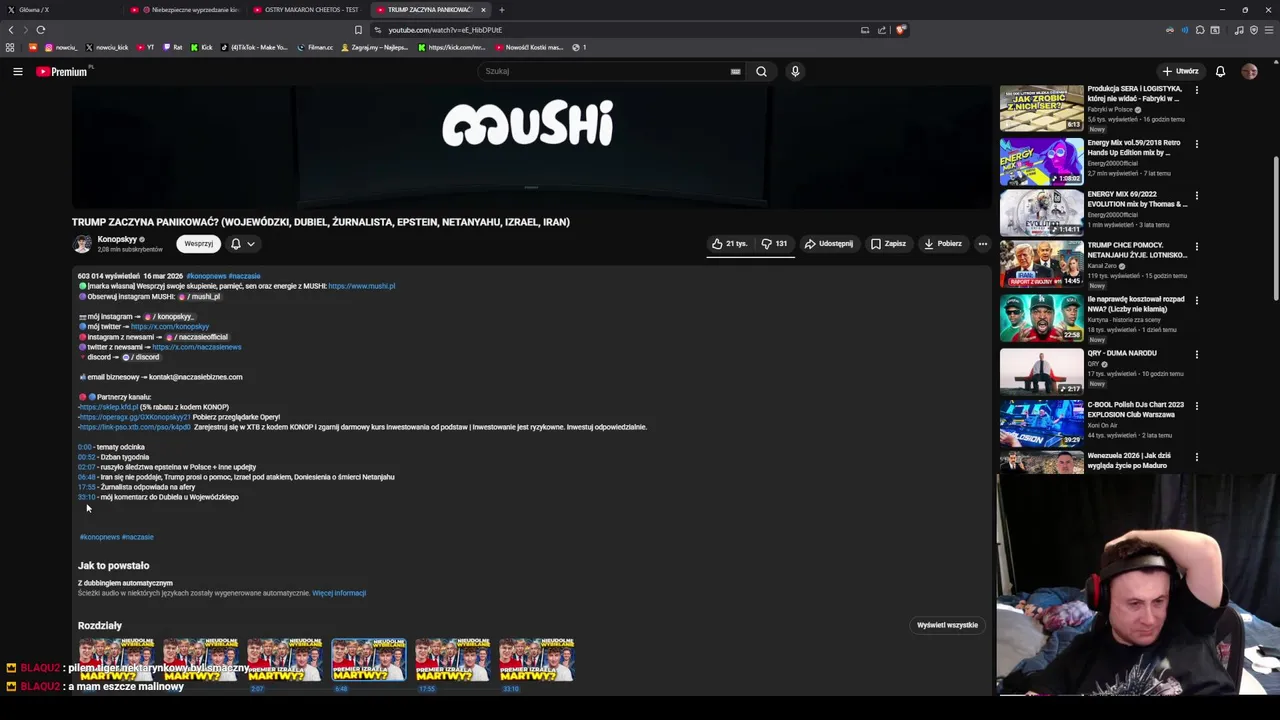
Task: Open the Filman.cc bookmark
Action: coord(316,47)
